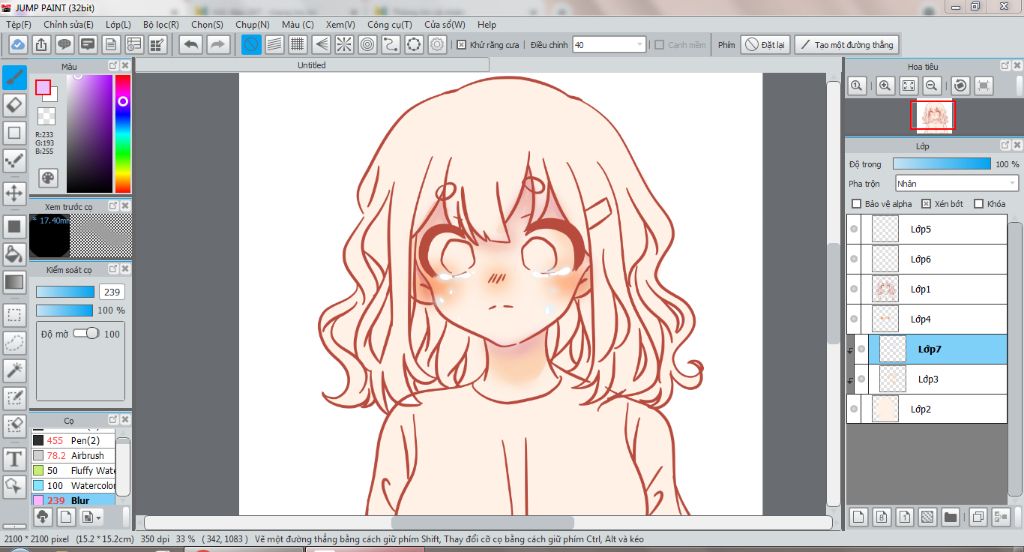Enable the radial snap guide
Image resolution: width=1024 pixels, height=552 pixels.
tap(344, 44)
